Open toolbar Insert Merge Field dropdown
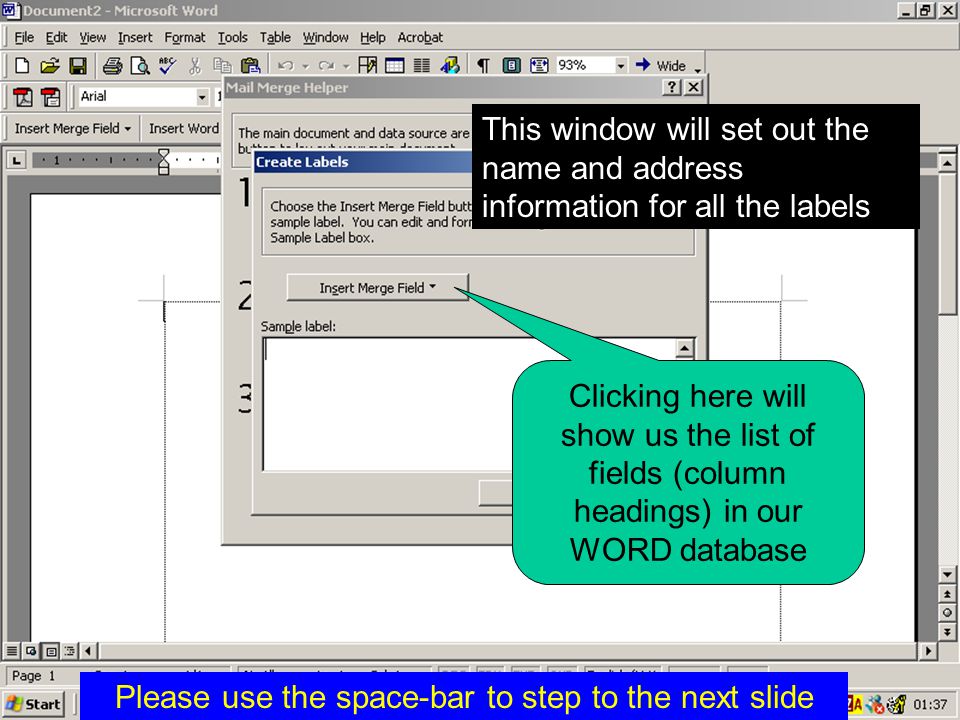This screenshot has width=960, height=720. tap(72, 129)
